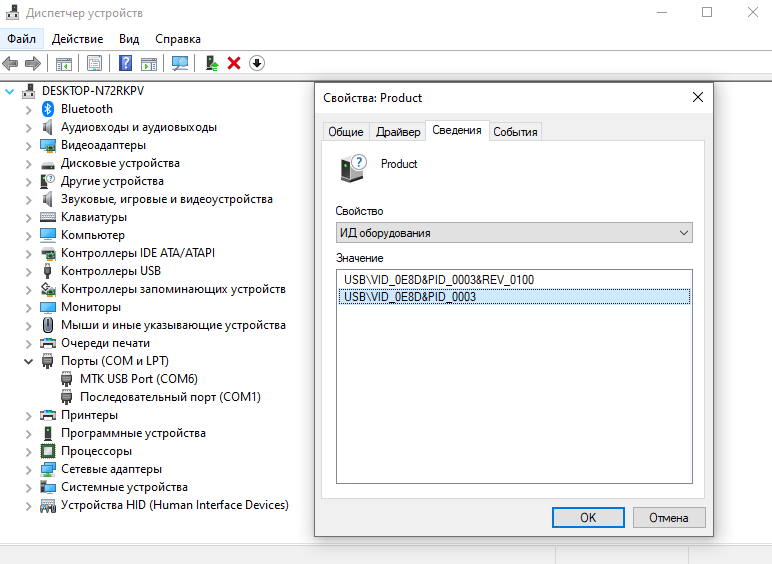Screen dimensions: 772x564
Task: Click the Сетевые адаптеры network icon
Action: pyautogui.click(x=48, y=469)
